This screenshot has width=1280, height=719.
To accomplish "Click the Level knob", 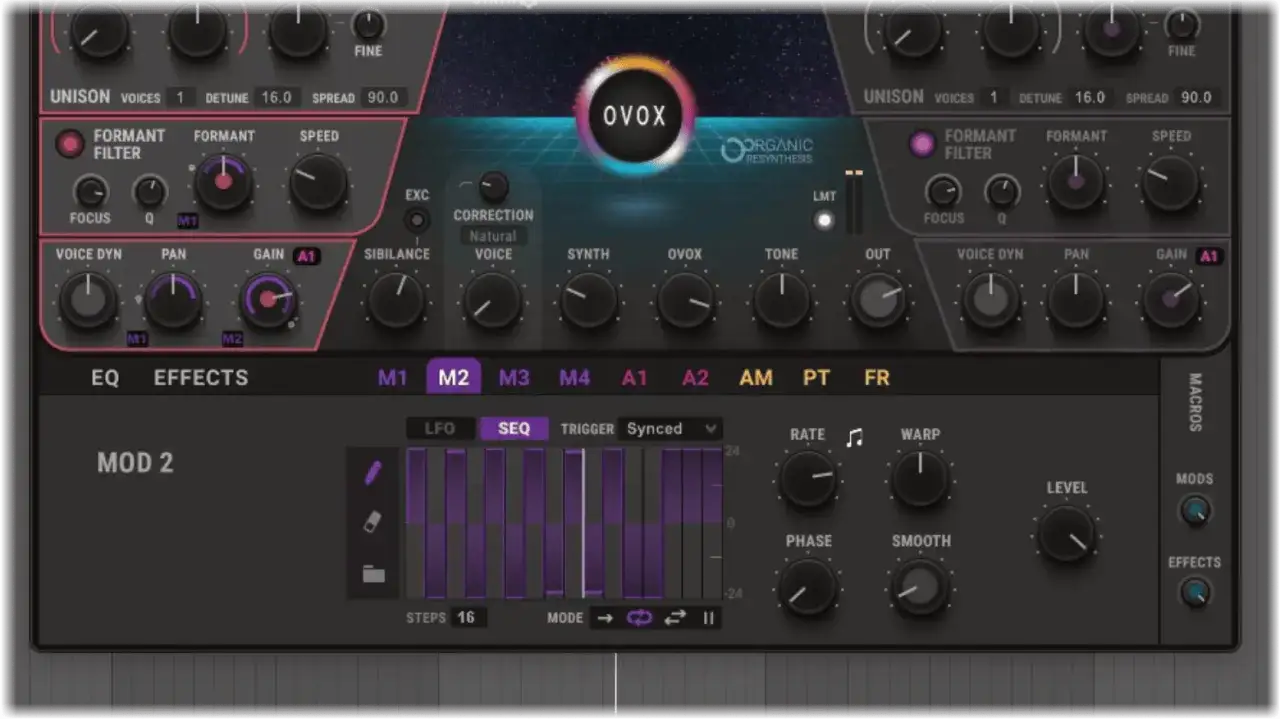I will point(1066,534).
